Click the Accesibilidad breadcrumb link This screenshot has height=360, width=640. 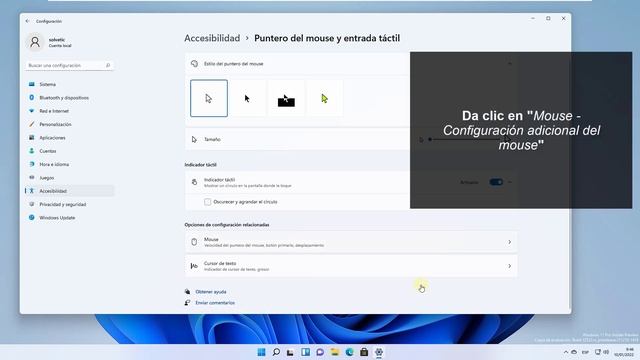click(212, 38)
